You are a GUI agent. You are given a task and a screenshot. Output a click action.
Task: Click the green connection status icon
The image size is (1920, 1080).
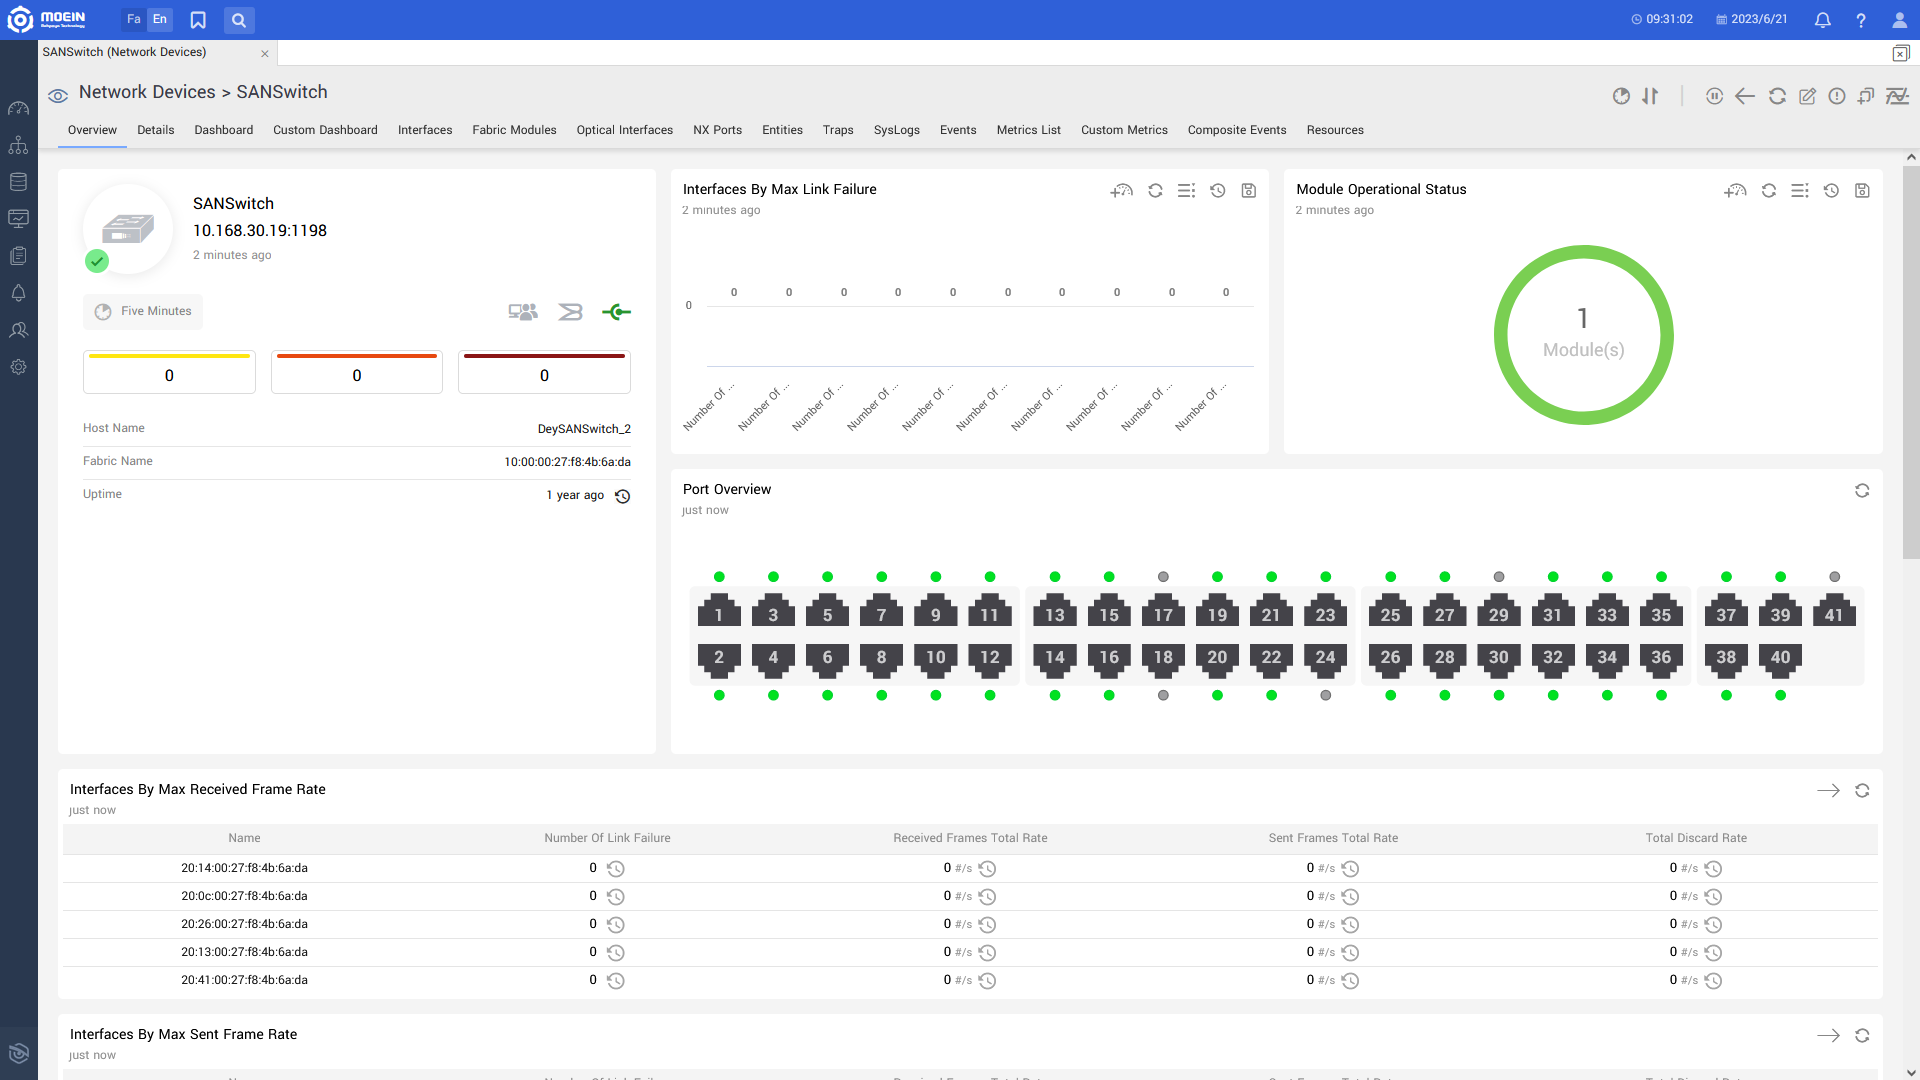[616, 312]
